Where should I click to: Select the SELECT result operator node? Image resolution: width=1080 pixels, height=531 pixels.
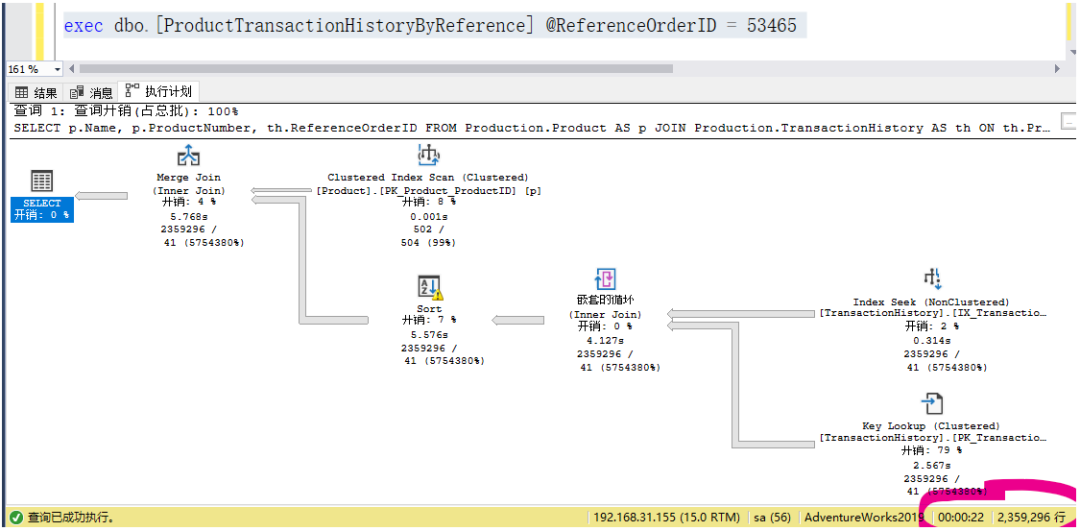(42, 196)
